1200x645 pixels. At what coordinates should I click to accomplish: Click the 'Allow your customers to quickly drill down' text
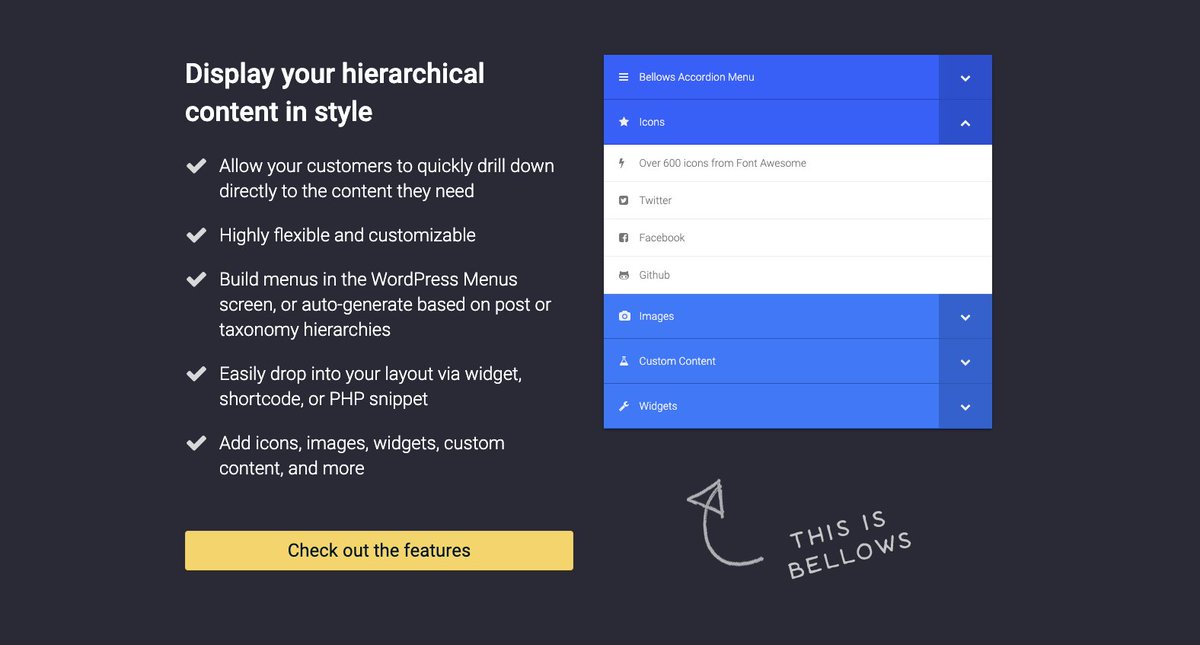387,166
